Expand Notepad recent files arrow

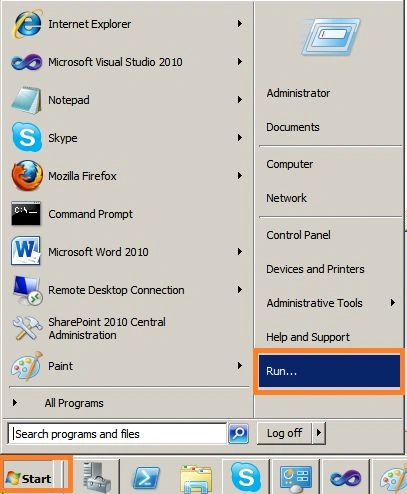click(x=240, y=99)
